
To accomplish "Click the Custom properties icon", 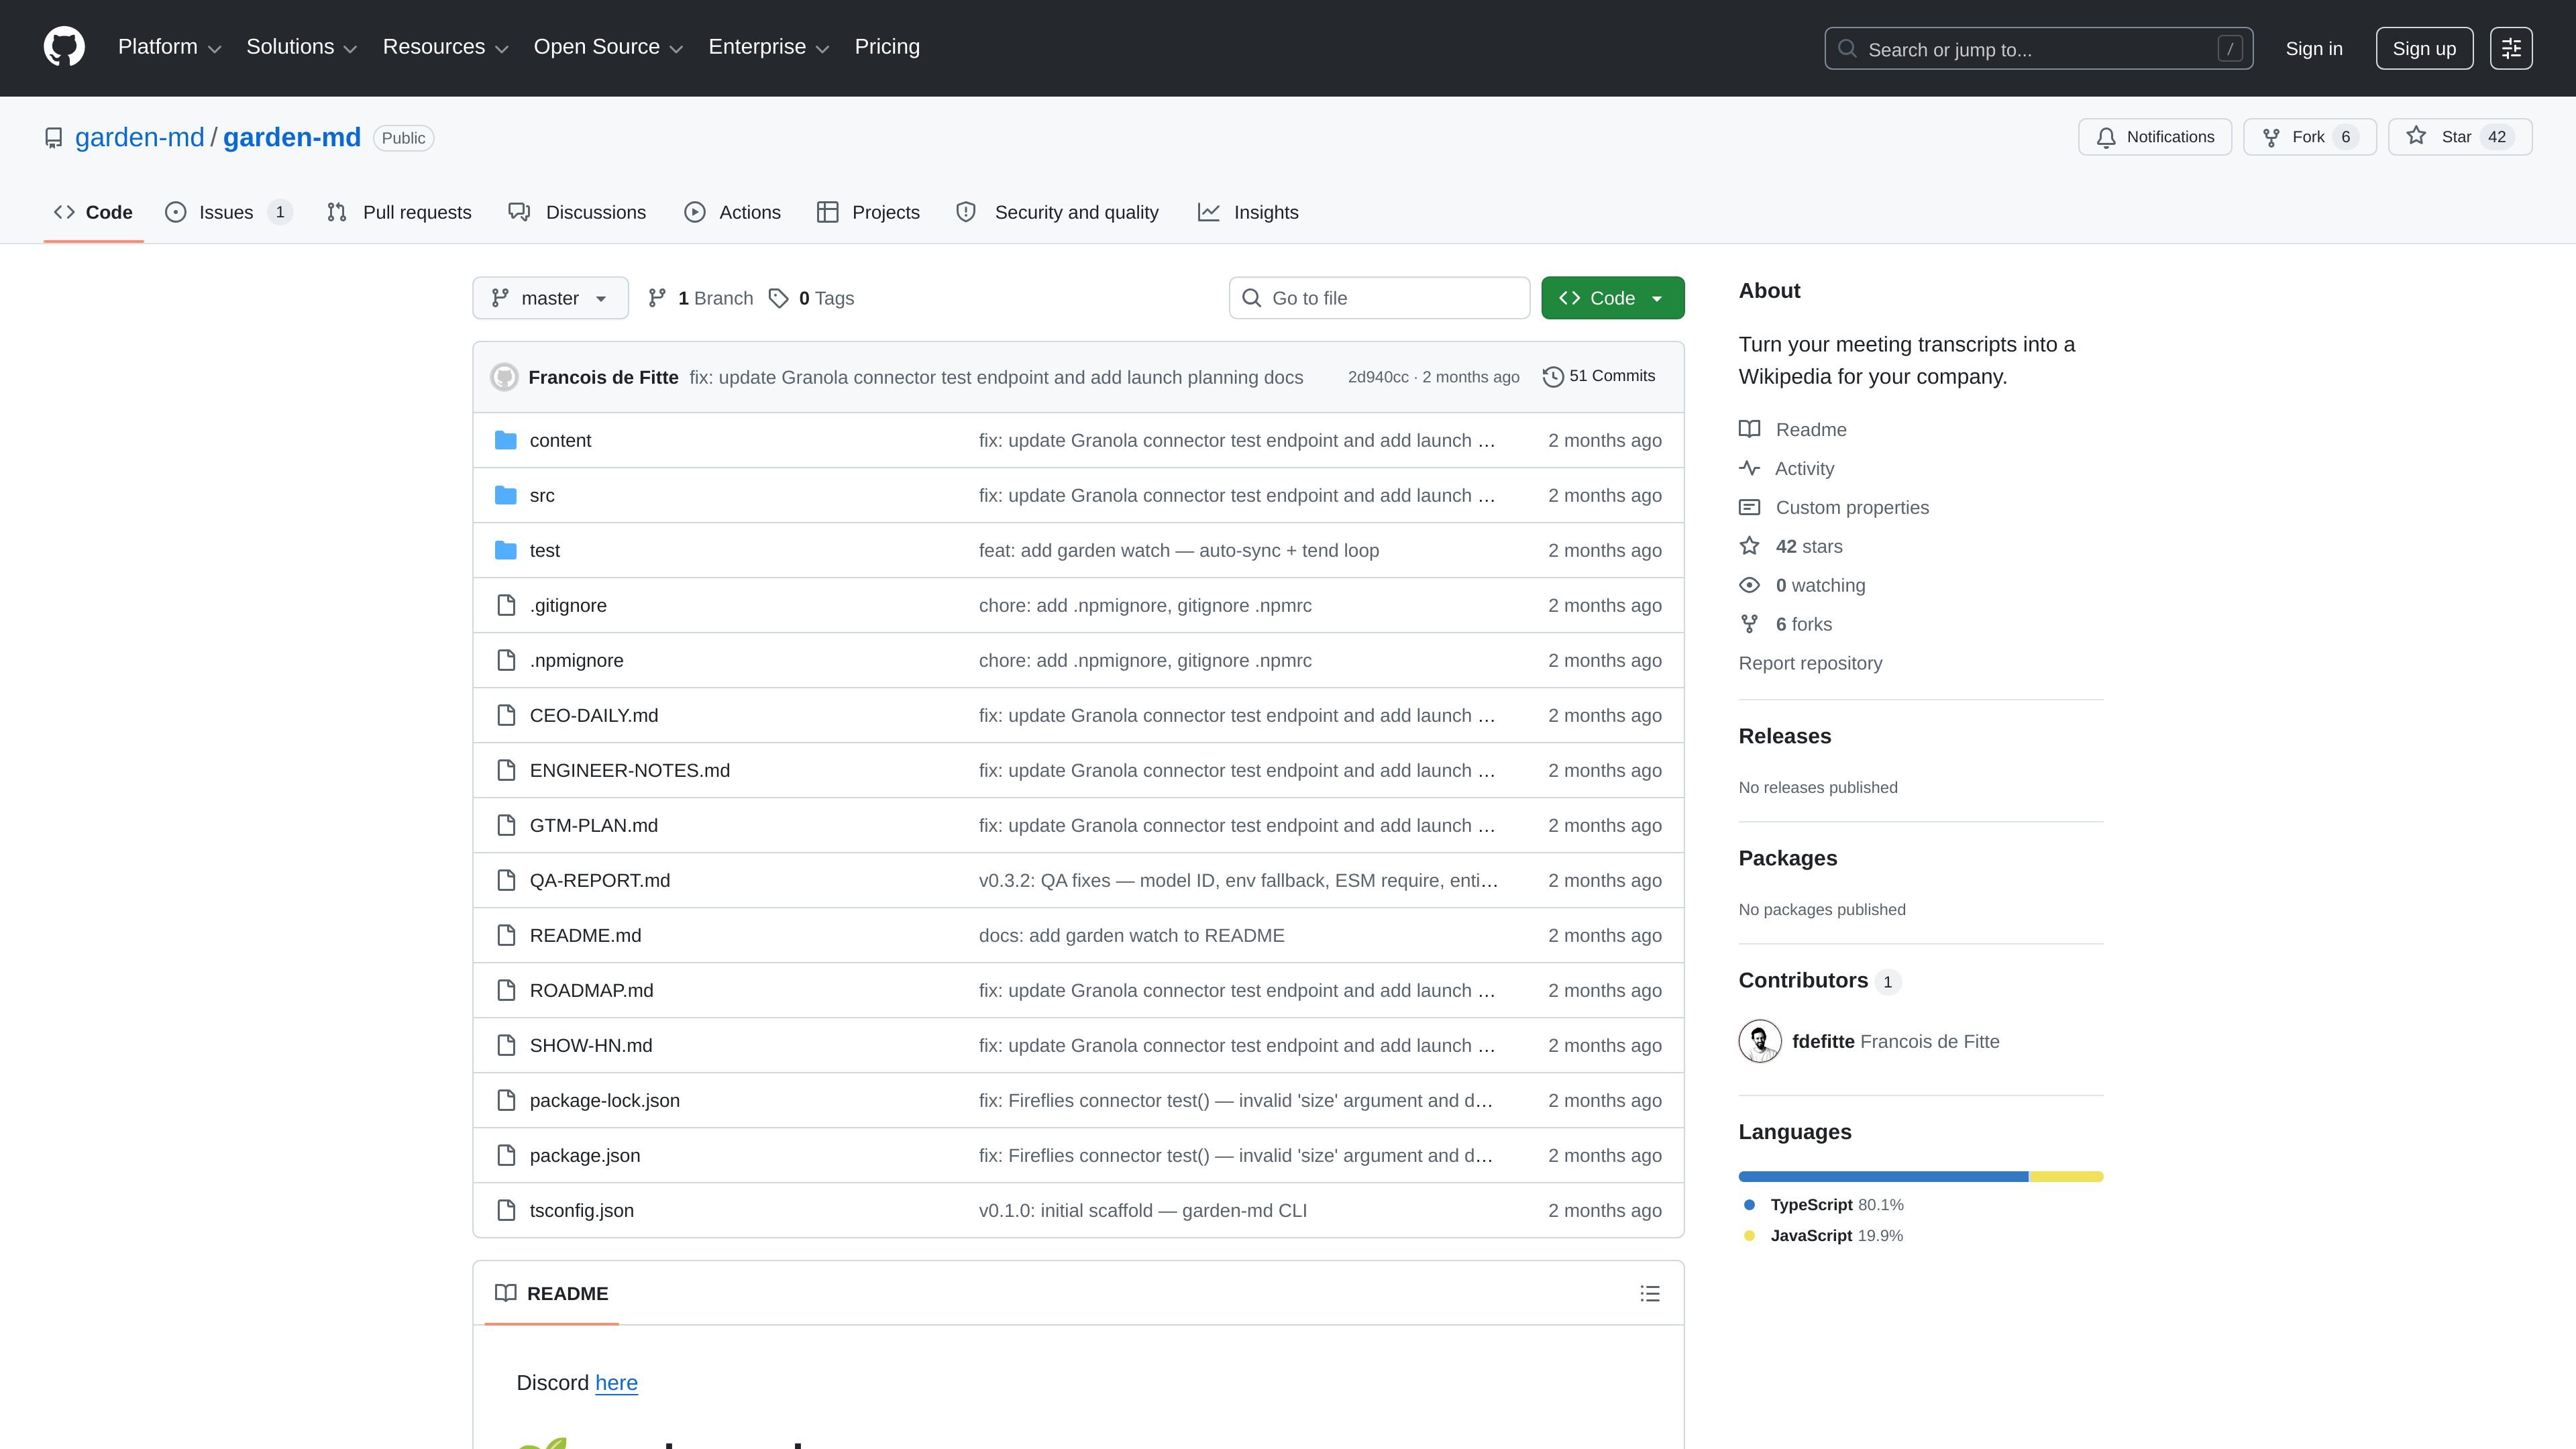I will coord(1749,507).
